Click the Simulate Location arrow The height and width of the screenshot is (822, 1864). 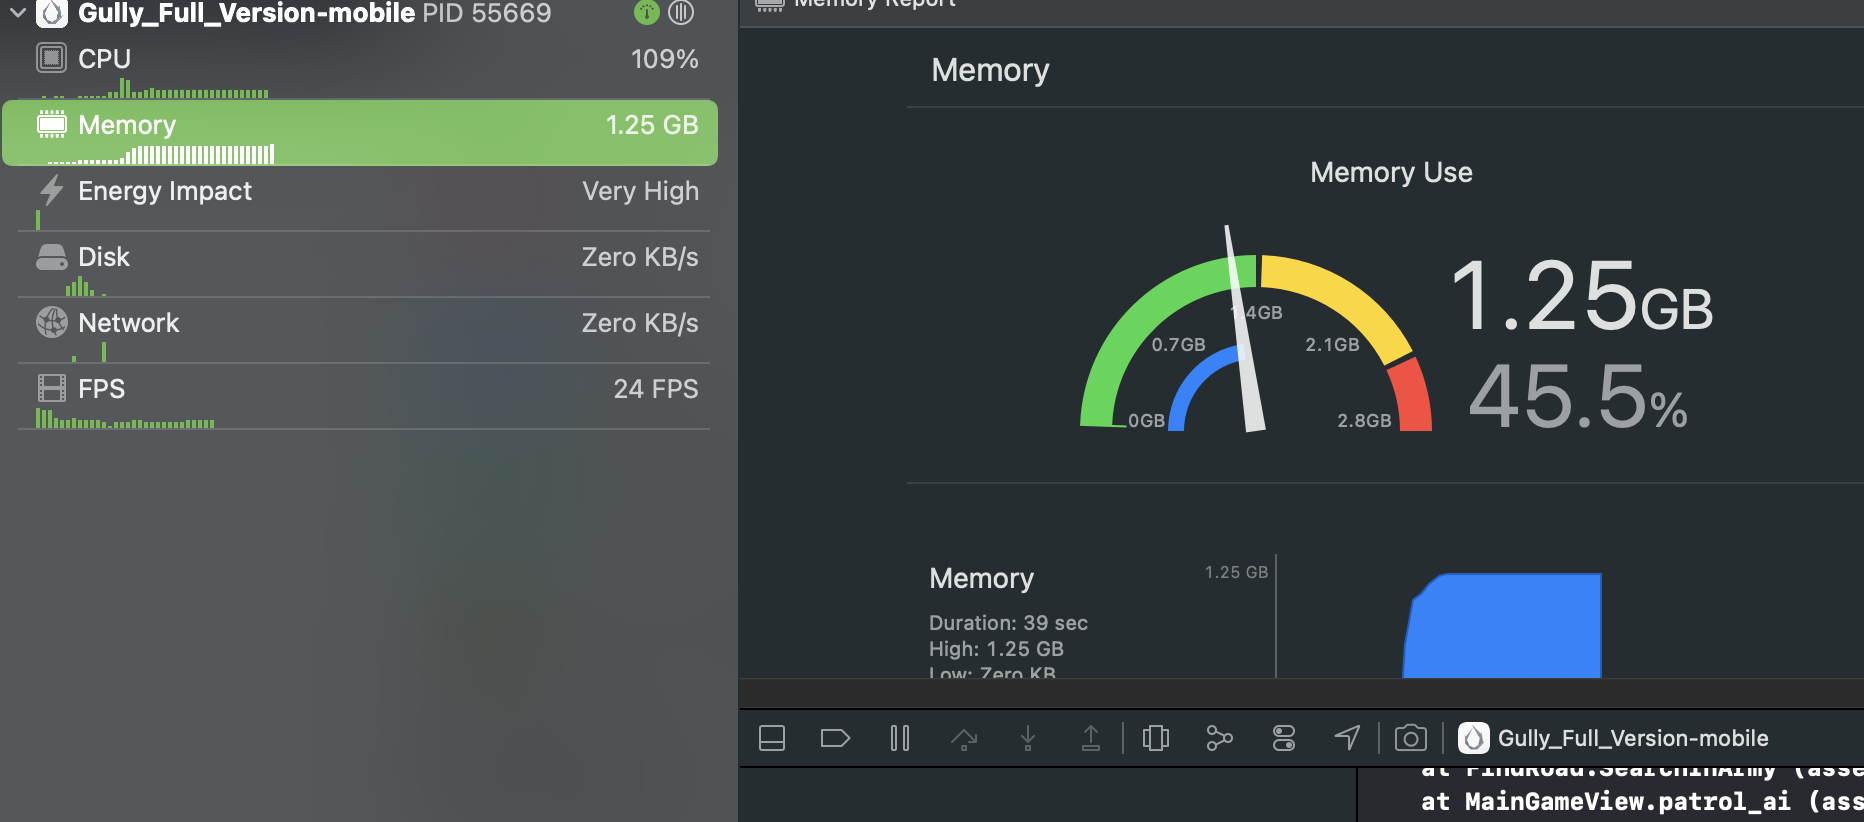(x=1347, y=738)
